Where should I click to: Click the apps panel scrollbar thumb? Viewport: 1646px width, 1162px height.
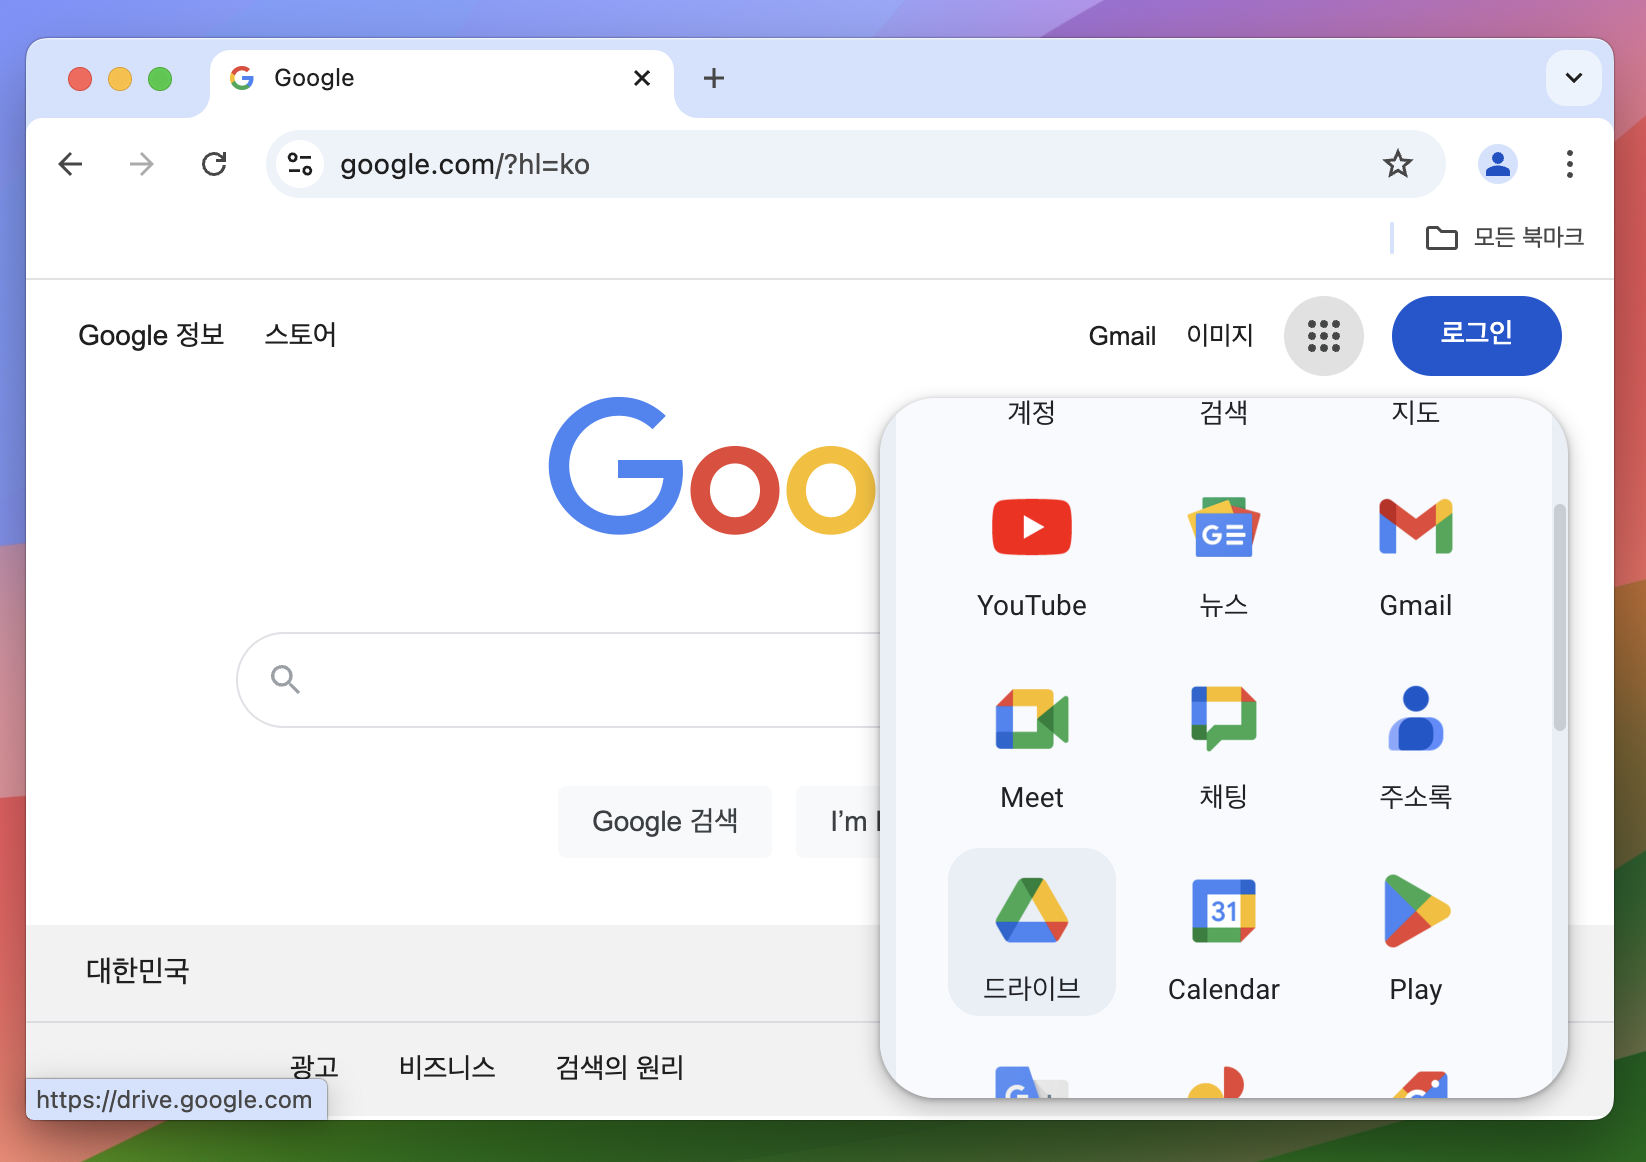click(1559, 618)
